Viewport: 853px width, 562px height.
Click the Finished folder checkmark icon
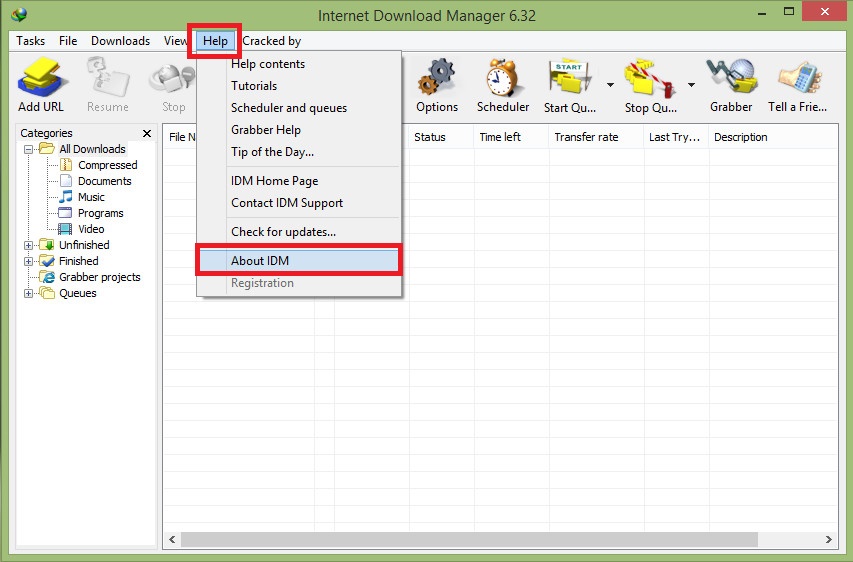pos(47,261)
